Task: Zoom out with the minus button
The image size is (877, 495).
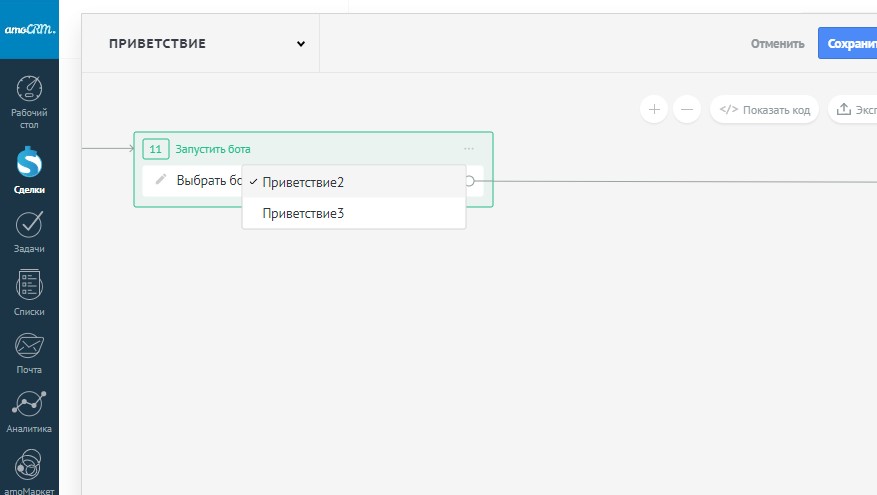Action: [x=687, y=109]
